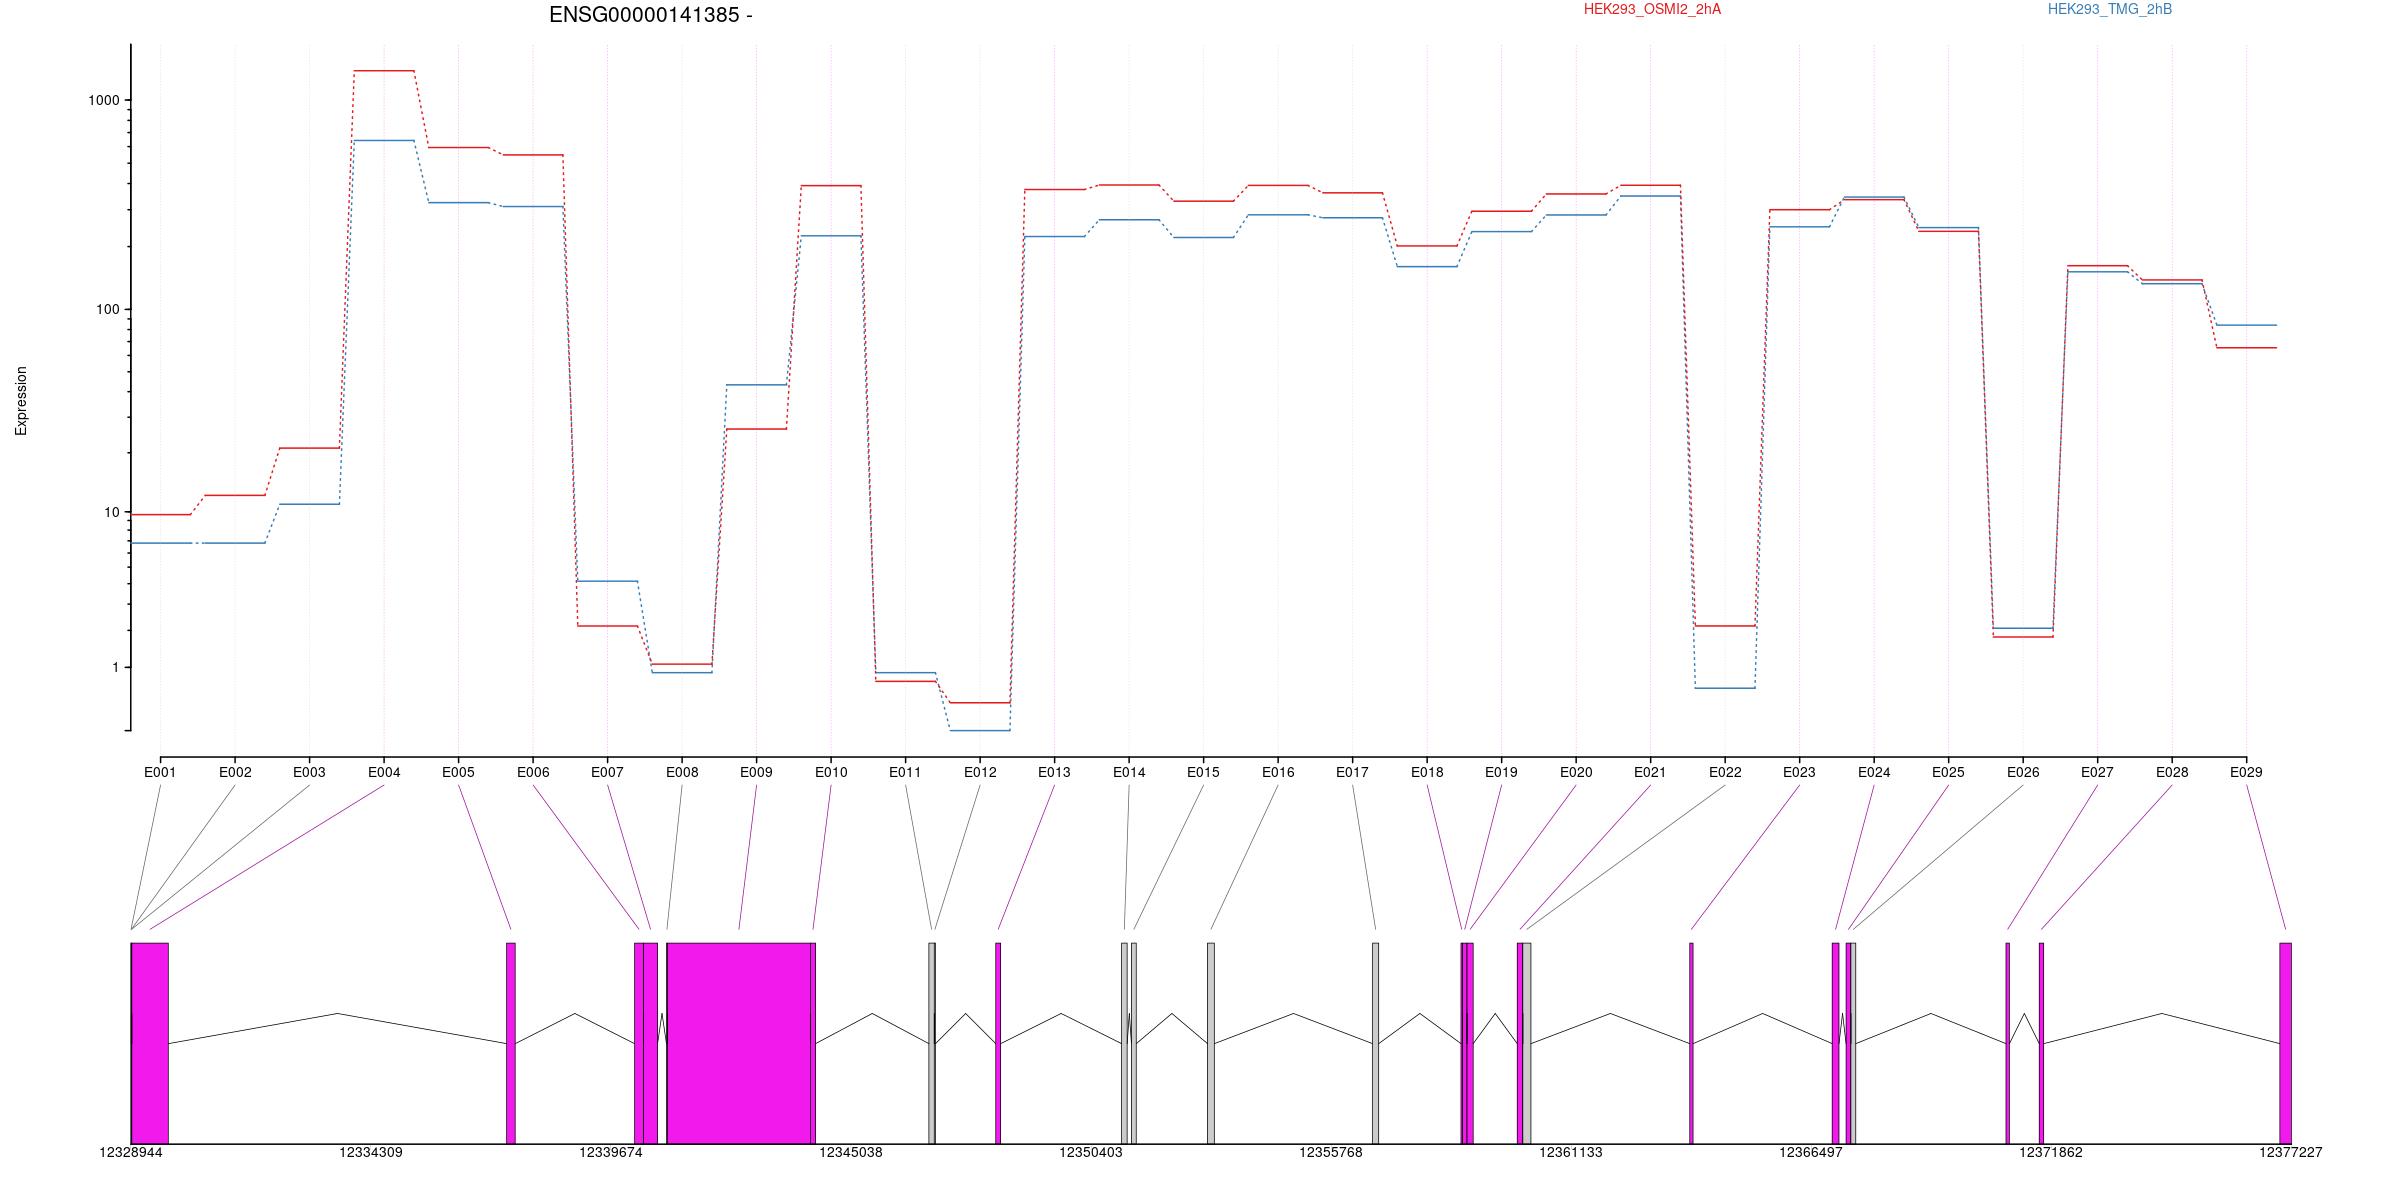
Task: Click exon label E022
Action: [1725, 772]
